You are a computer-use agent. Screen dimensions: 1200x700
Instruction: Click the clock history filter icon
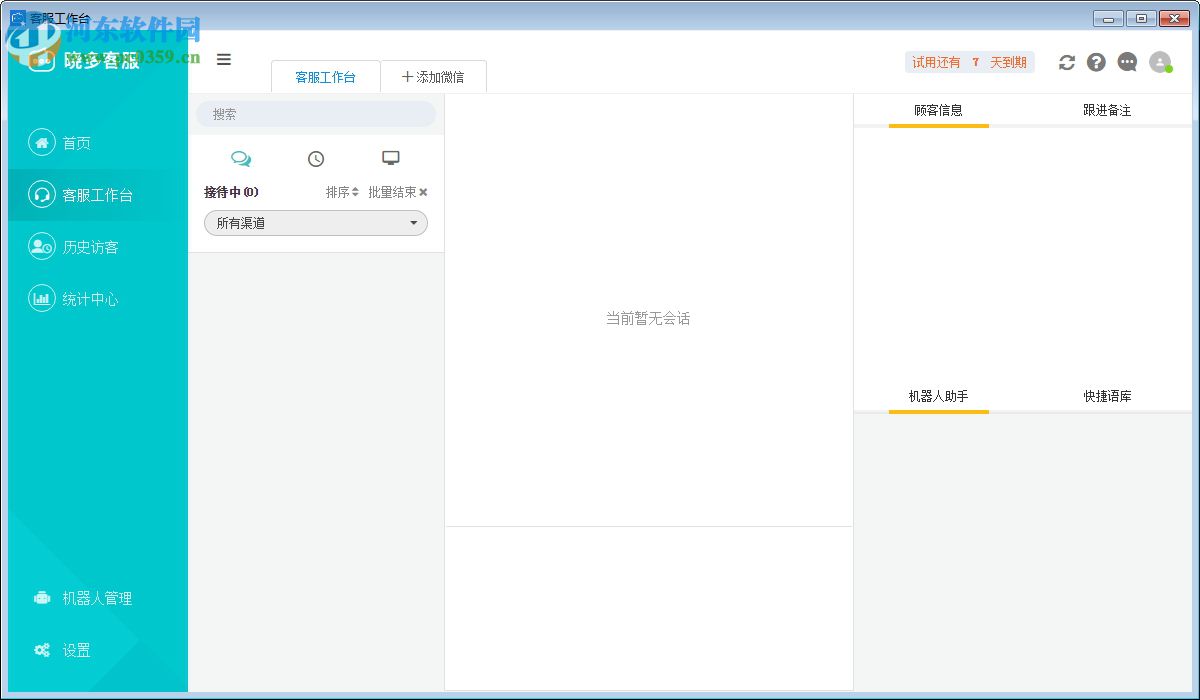316,158
